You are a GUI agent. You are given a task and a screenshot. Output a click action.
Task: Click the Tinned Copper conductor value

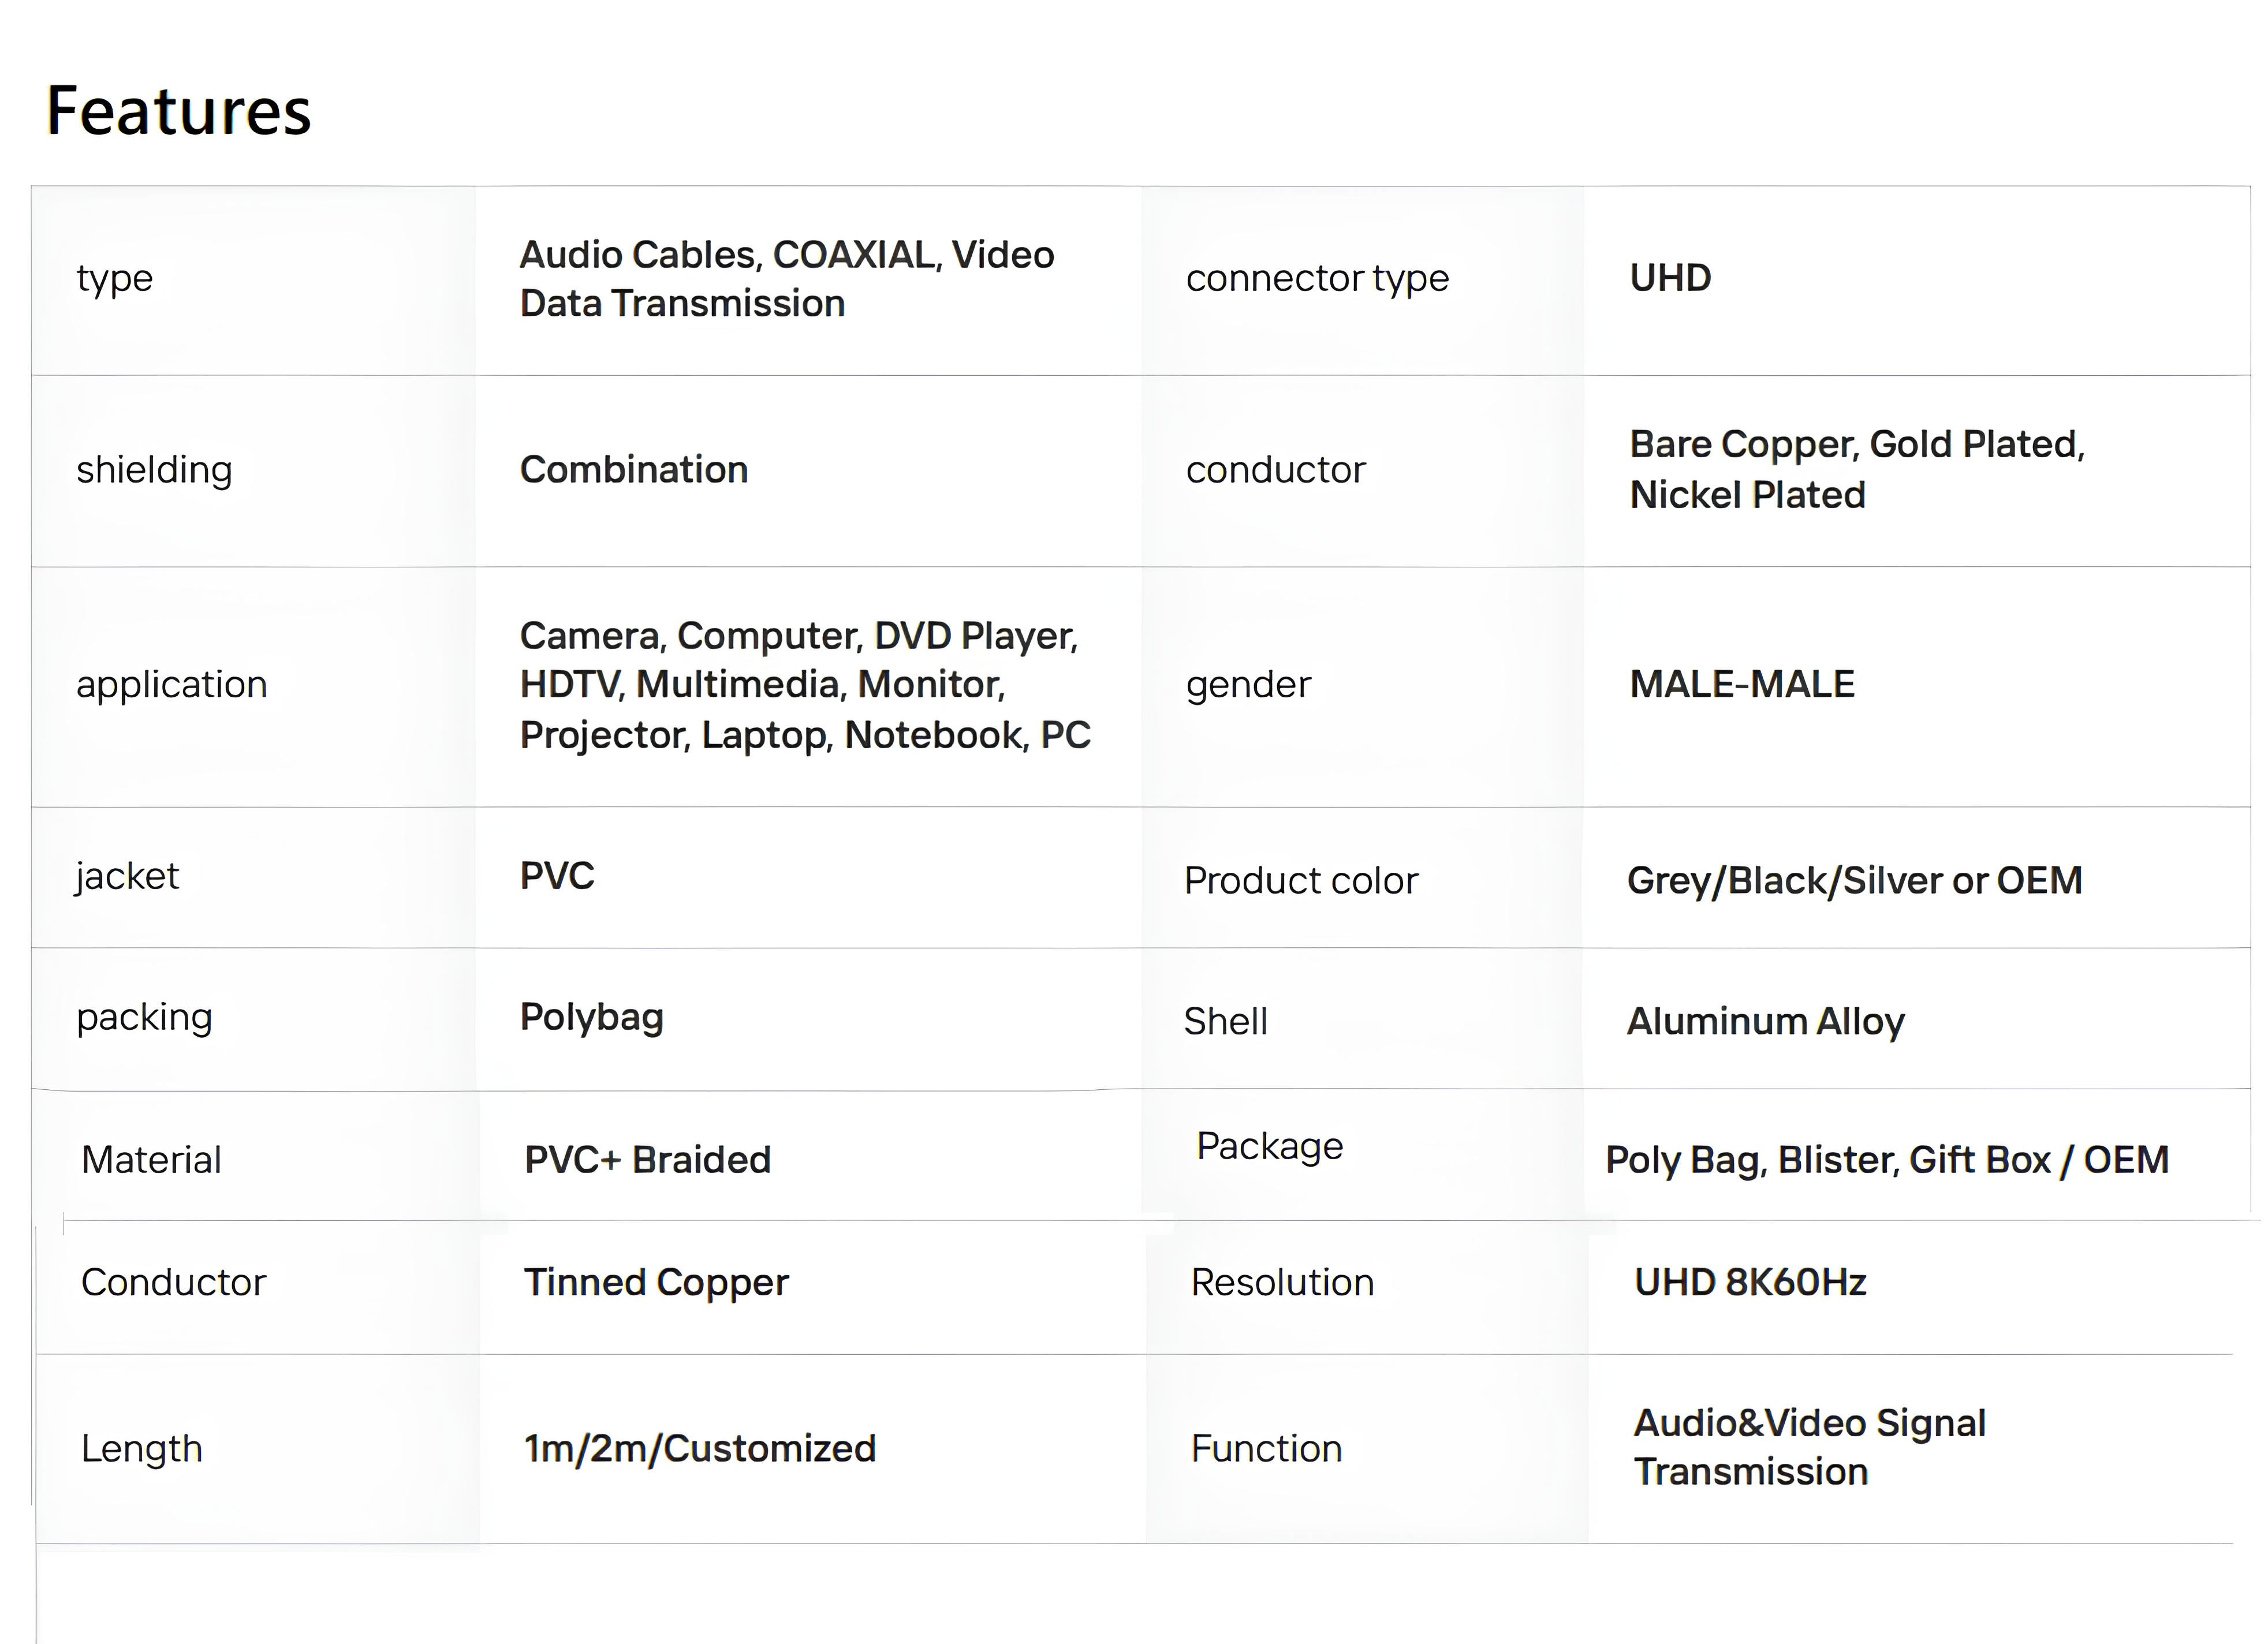pyautogui.click(x=656, y=1283)
